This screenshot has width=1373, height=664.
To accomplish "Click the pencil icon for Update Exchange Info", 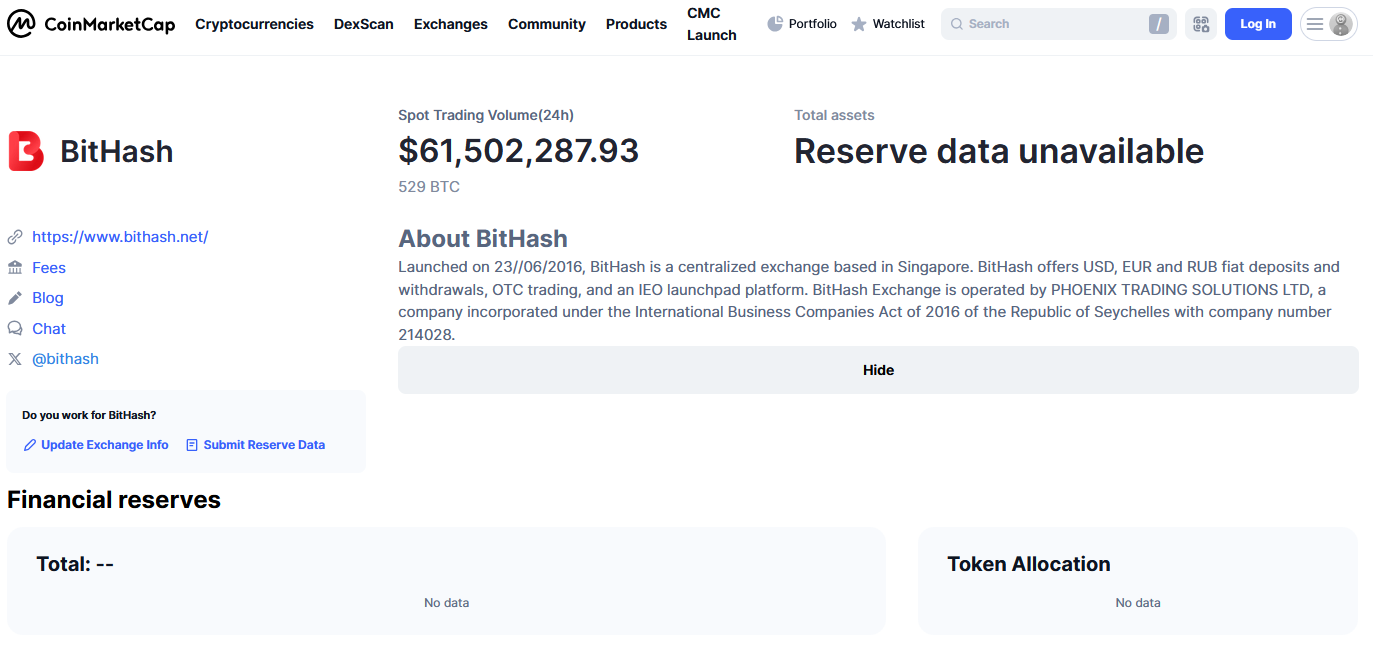I will (x=30, y=445).
